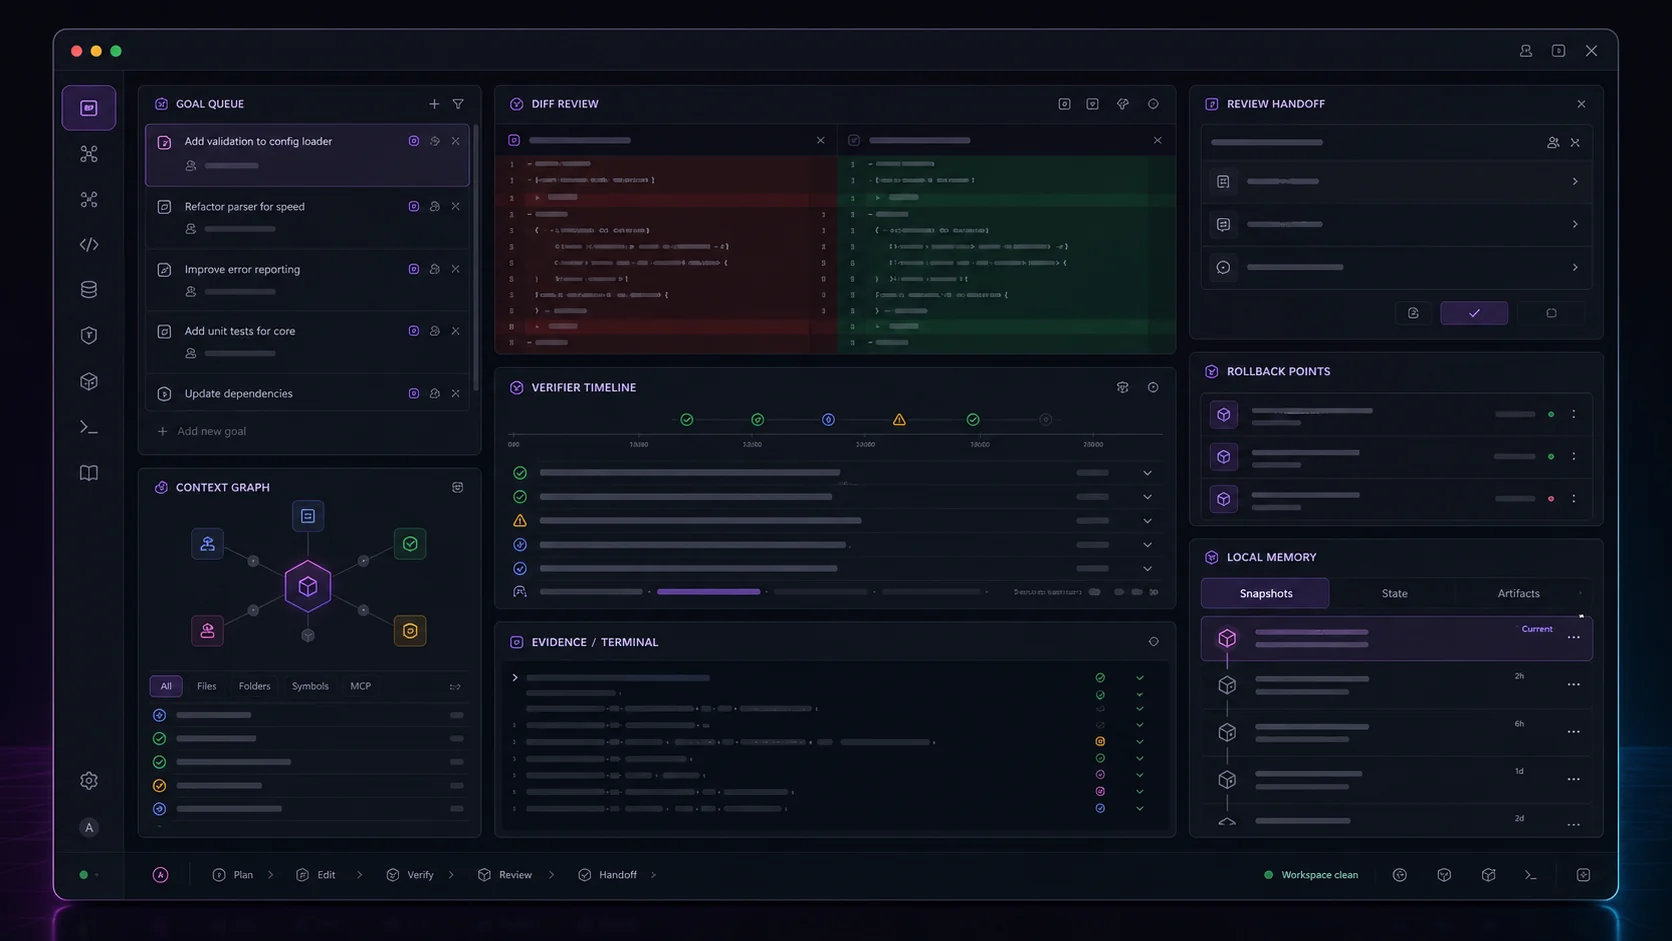This screenshot has height=941, width=1672.
Task: Switch to State tab in Local Memory
Action: point(1394,594)
